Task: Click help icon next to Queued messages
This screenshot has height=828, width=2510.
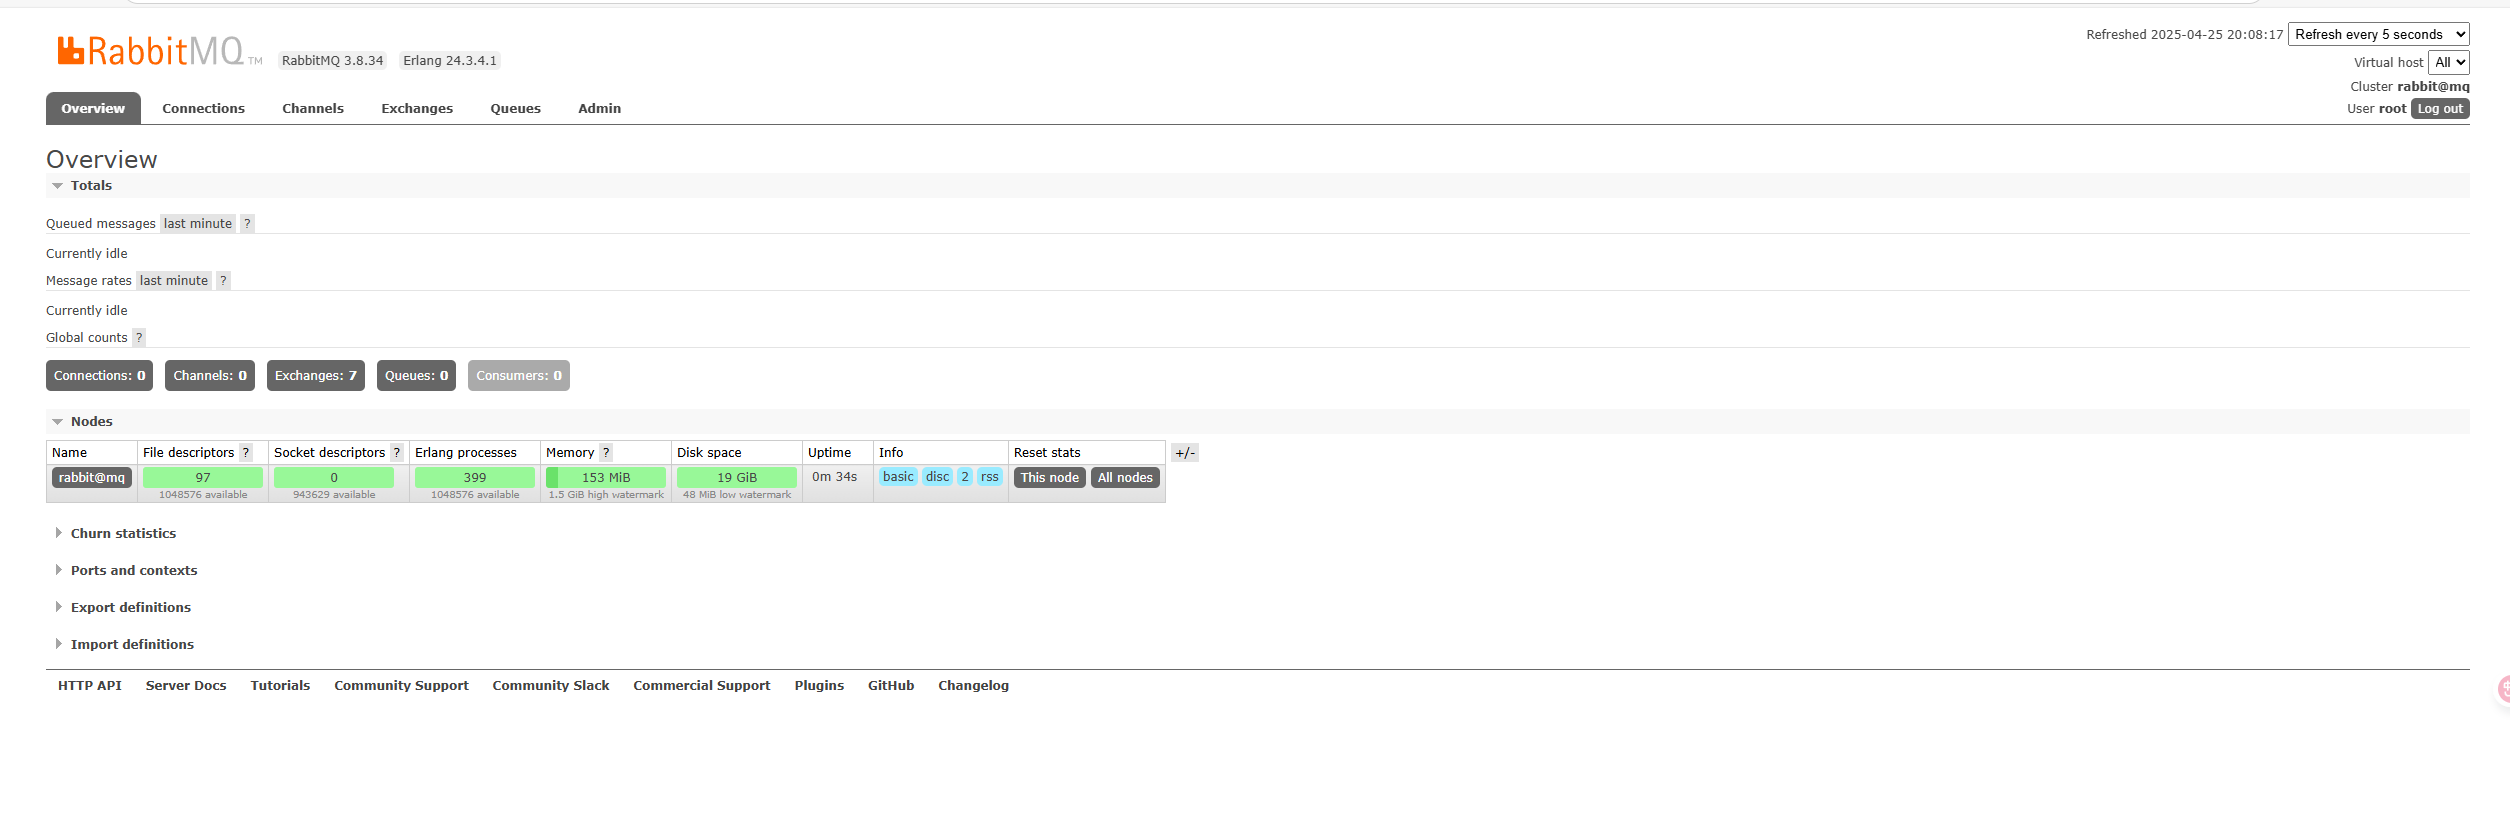Action: [x=247, y=224]
